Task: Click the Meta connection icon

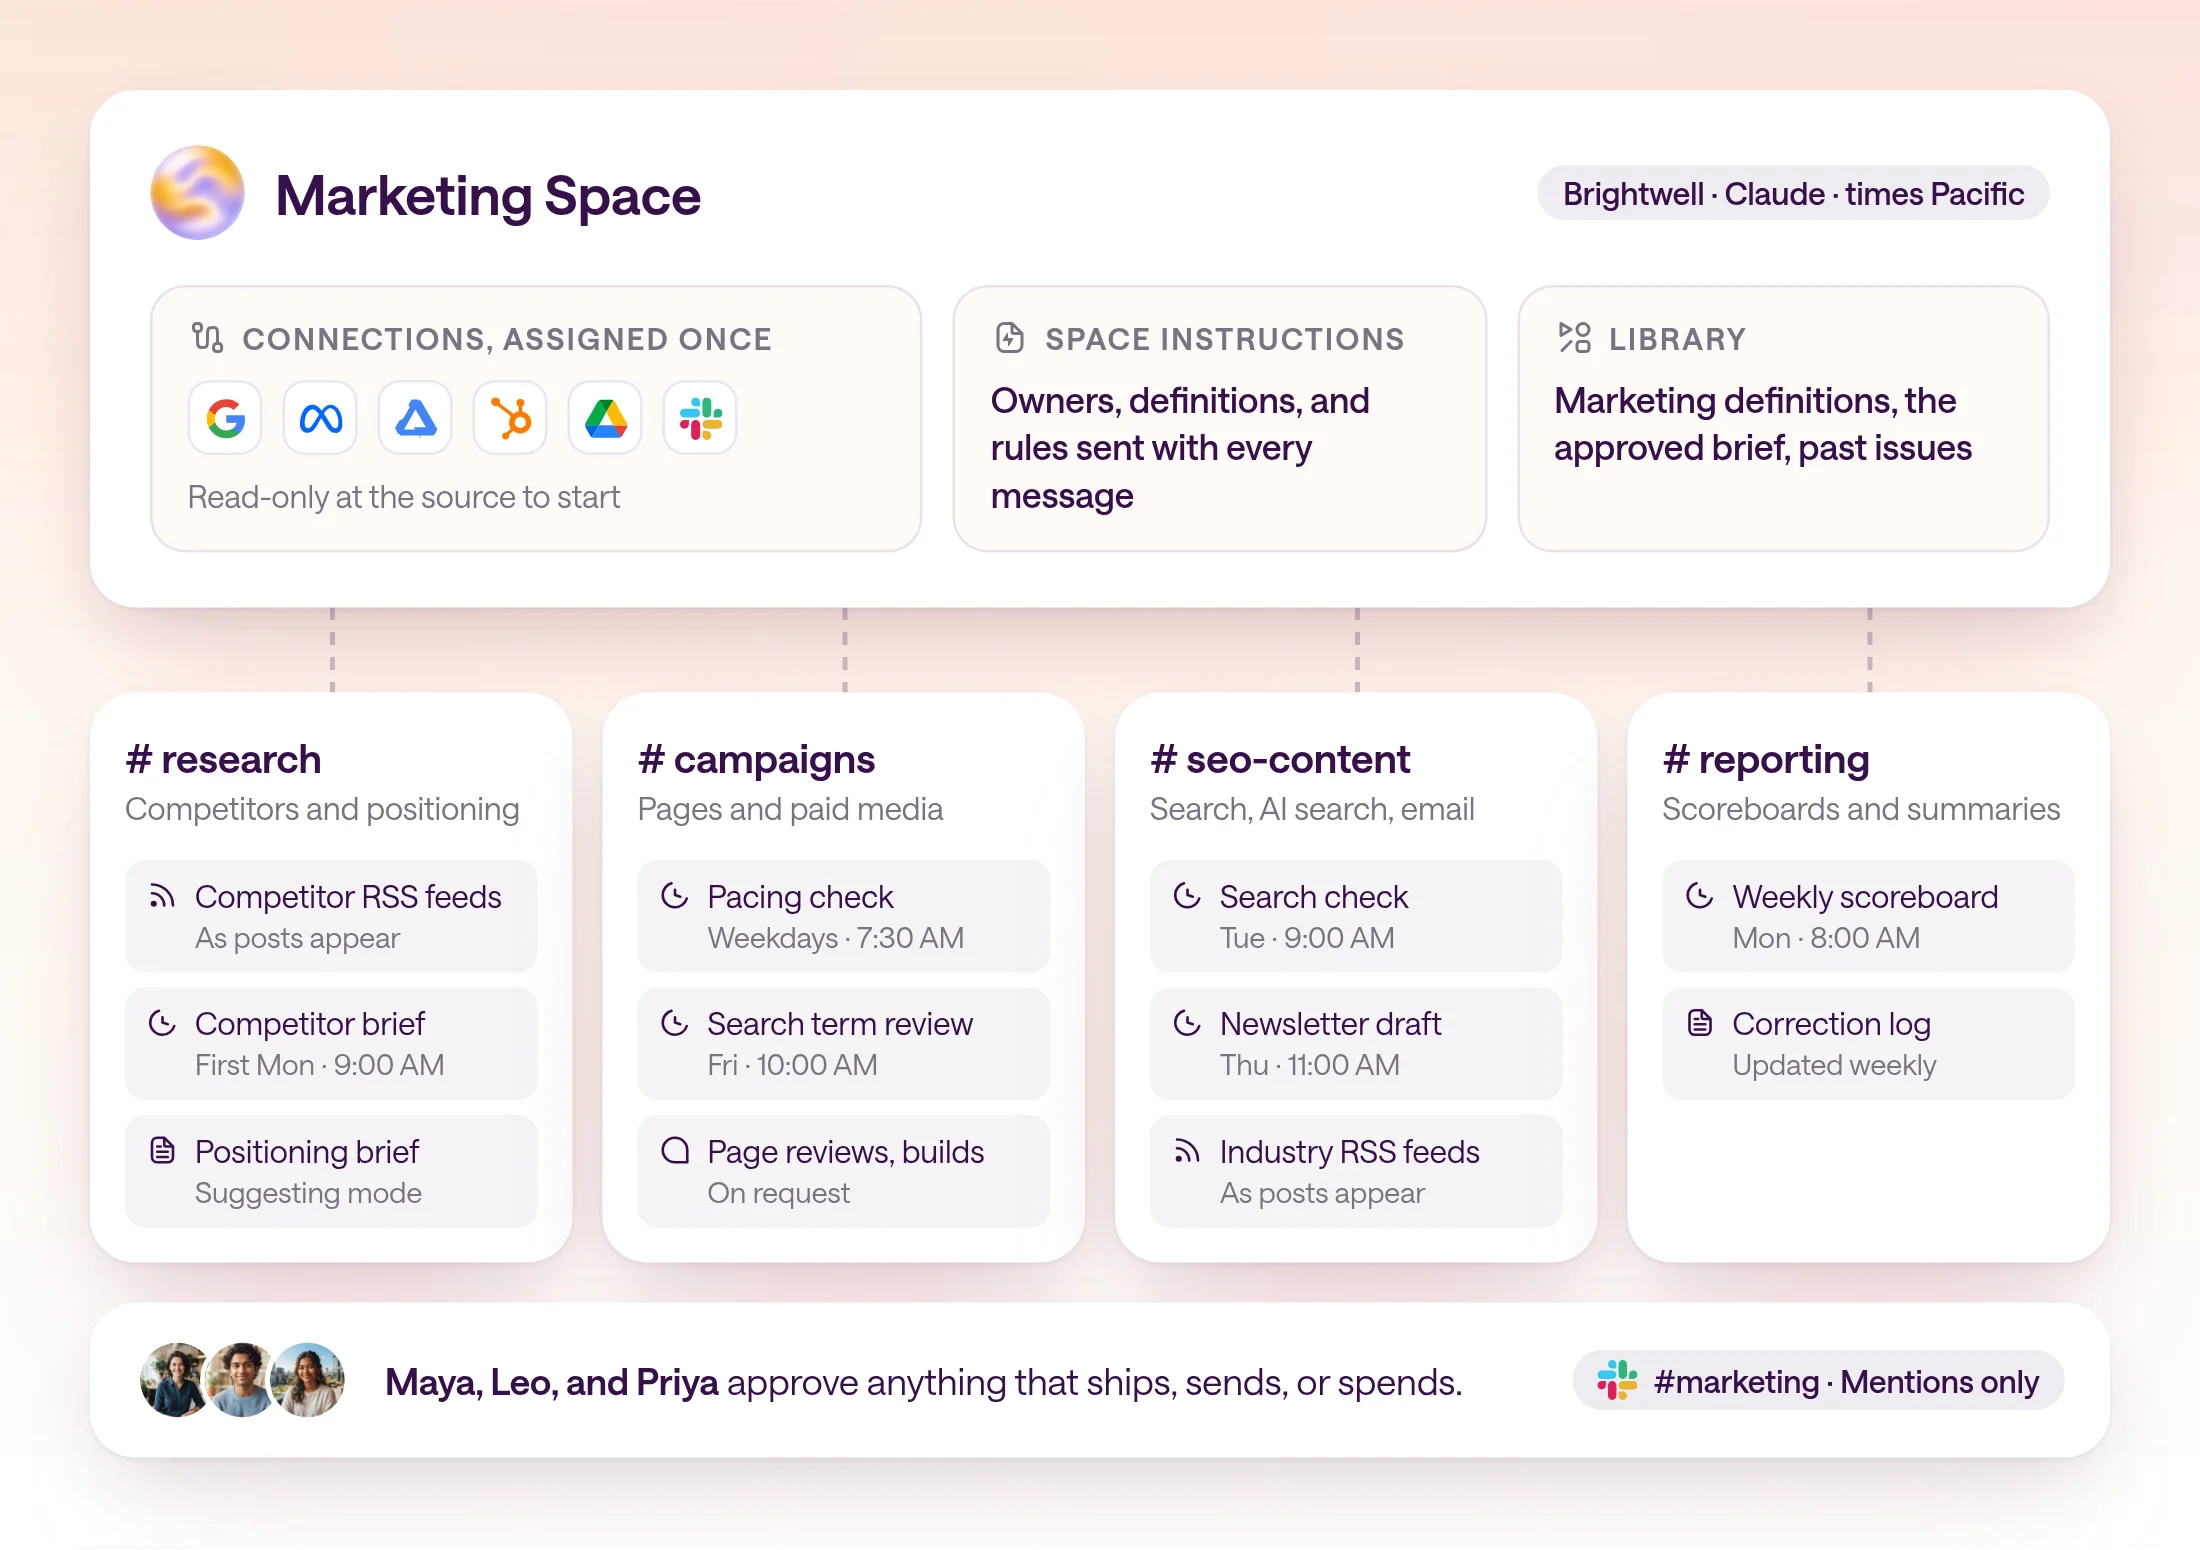Action: click(x=320, y=418)
